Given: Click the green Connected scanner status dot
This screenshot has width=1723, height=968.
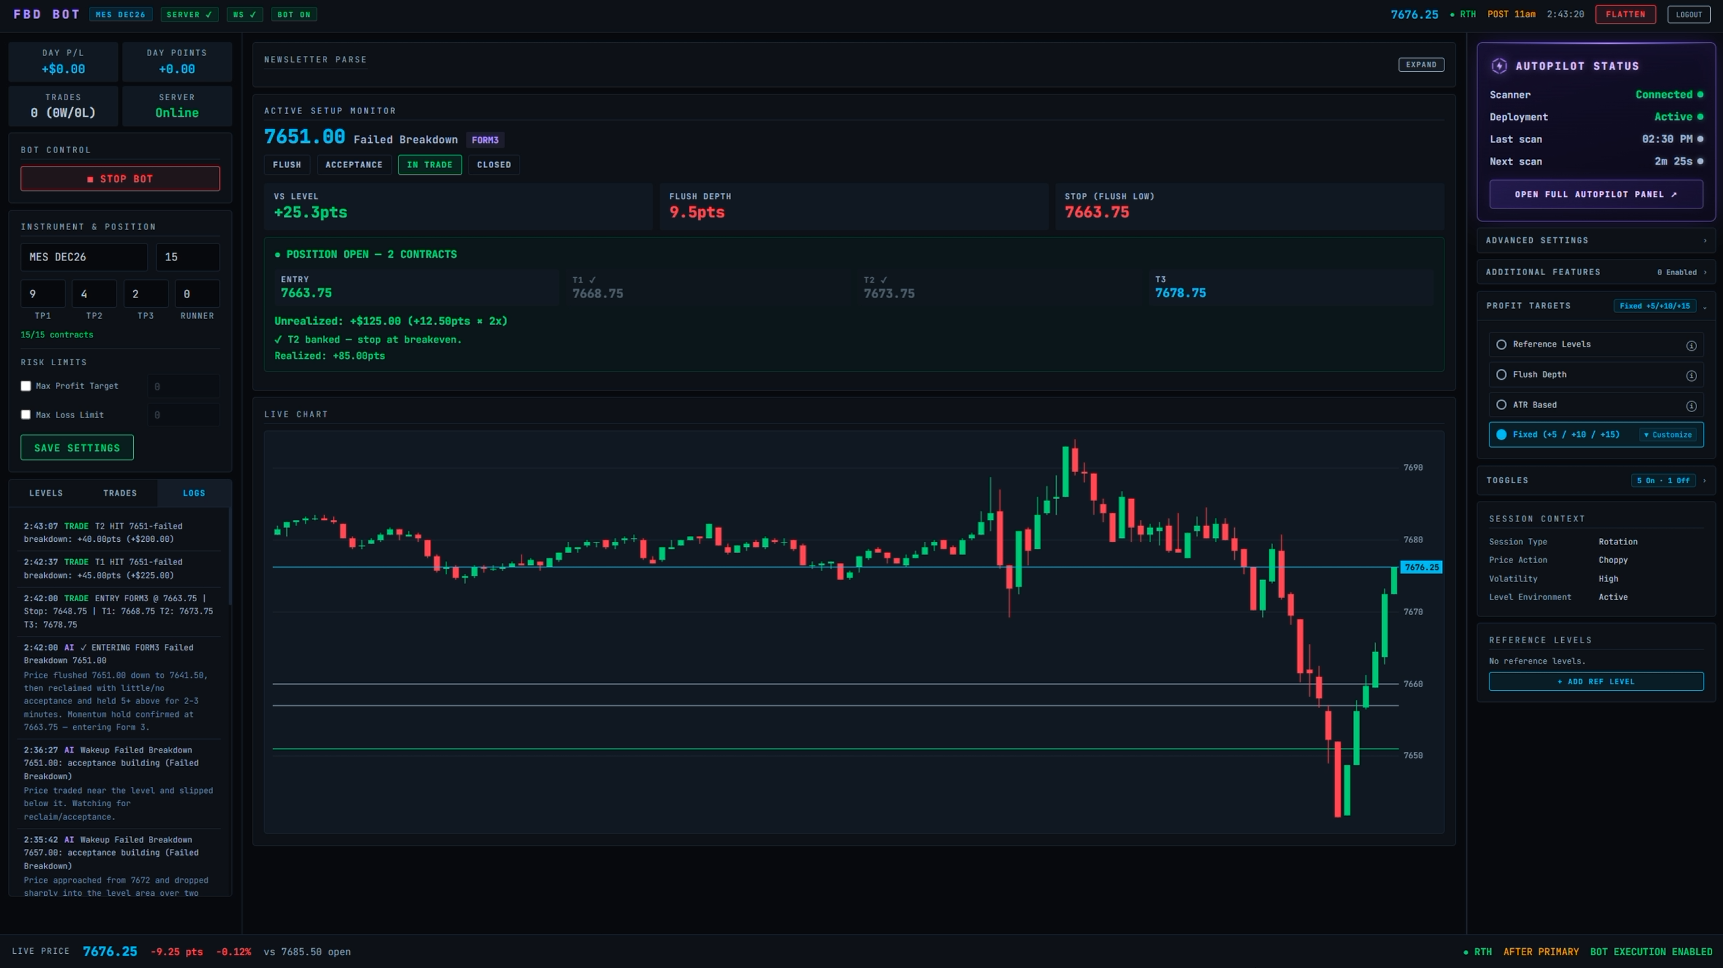Looking at the screenshot, I should 1700,95.
